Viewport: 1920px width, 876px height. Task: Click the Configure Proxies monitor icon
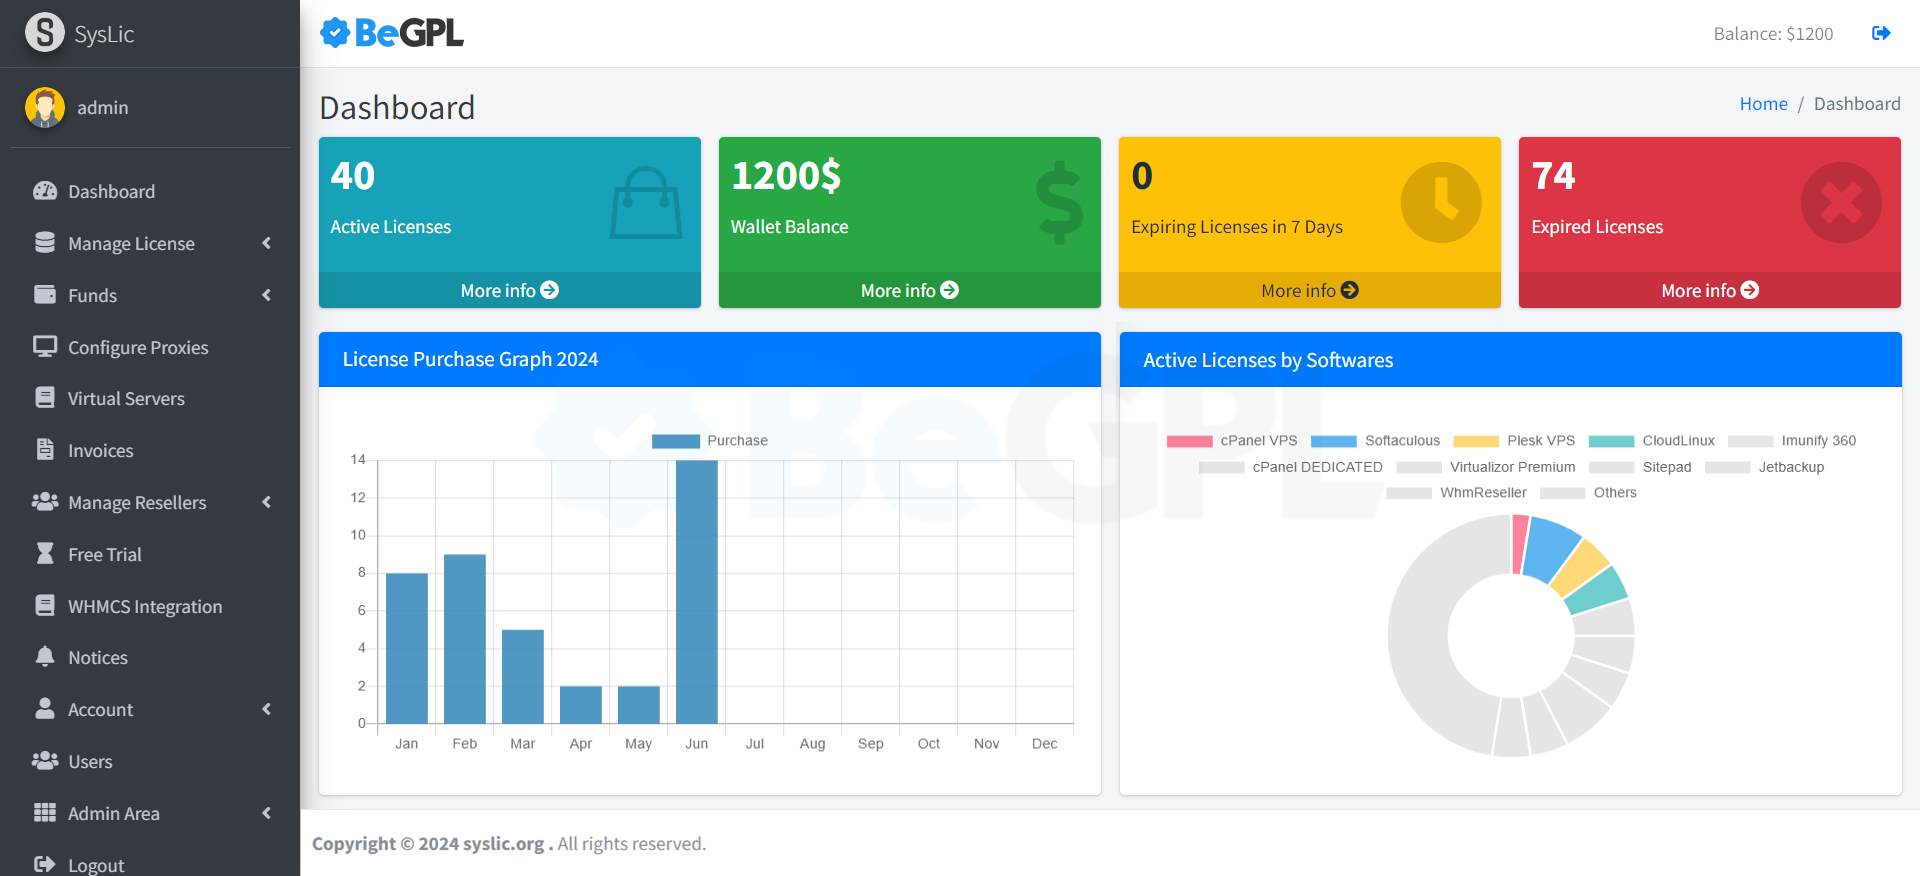(x=45, y=347)
